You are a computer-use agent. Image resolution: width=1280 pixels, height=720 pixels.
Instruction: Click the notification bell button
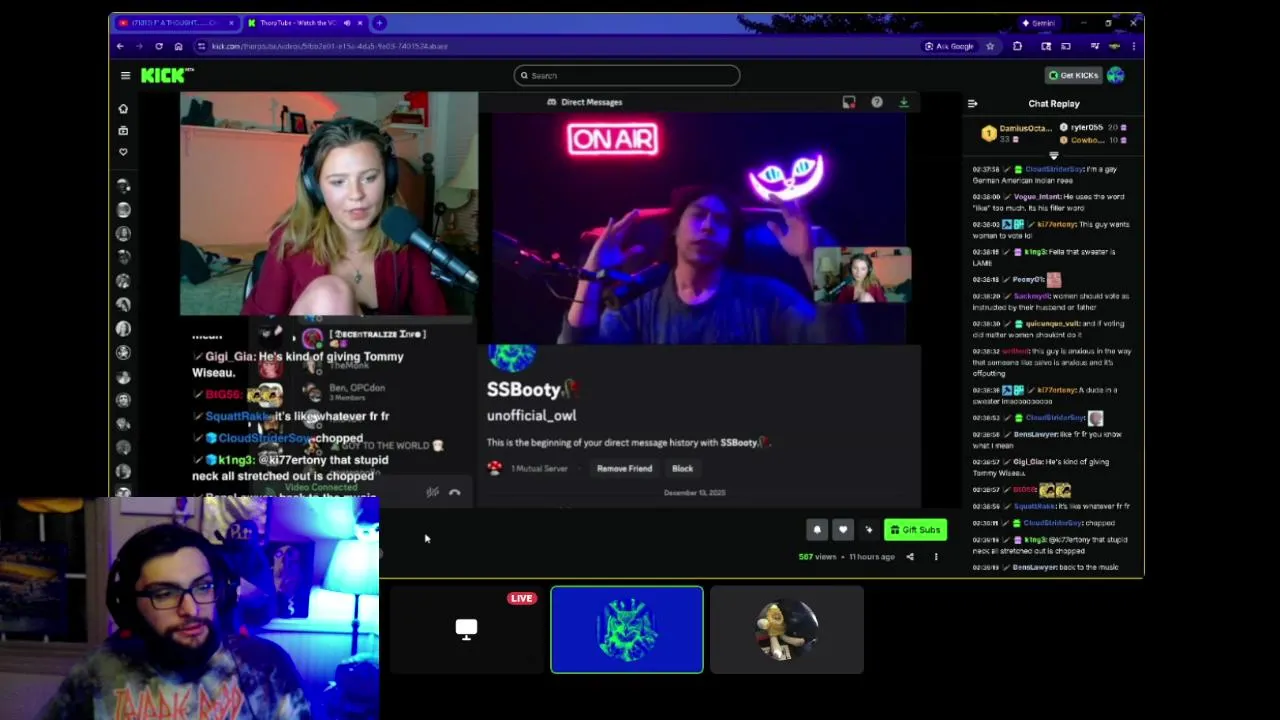pos(817,530)
